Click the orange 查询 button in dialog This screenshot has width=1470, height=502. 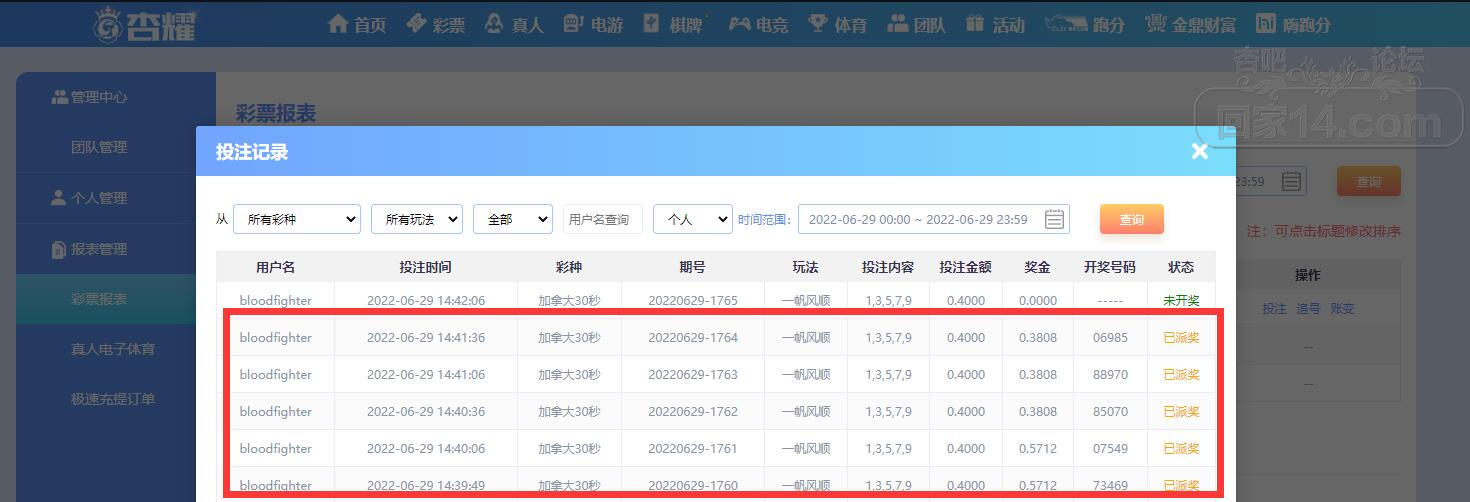click(x=1132, y=219)
